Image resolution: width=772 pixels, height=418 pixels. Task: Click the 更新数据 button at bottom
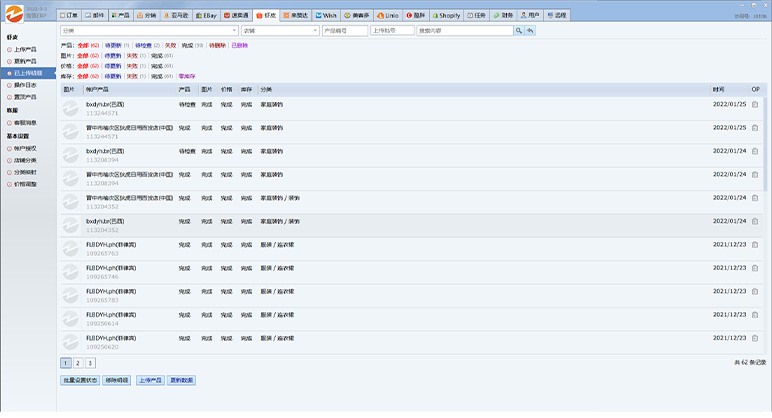pyautogui.click(x=181, y=381)
